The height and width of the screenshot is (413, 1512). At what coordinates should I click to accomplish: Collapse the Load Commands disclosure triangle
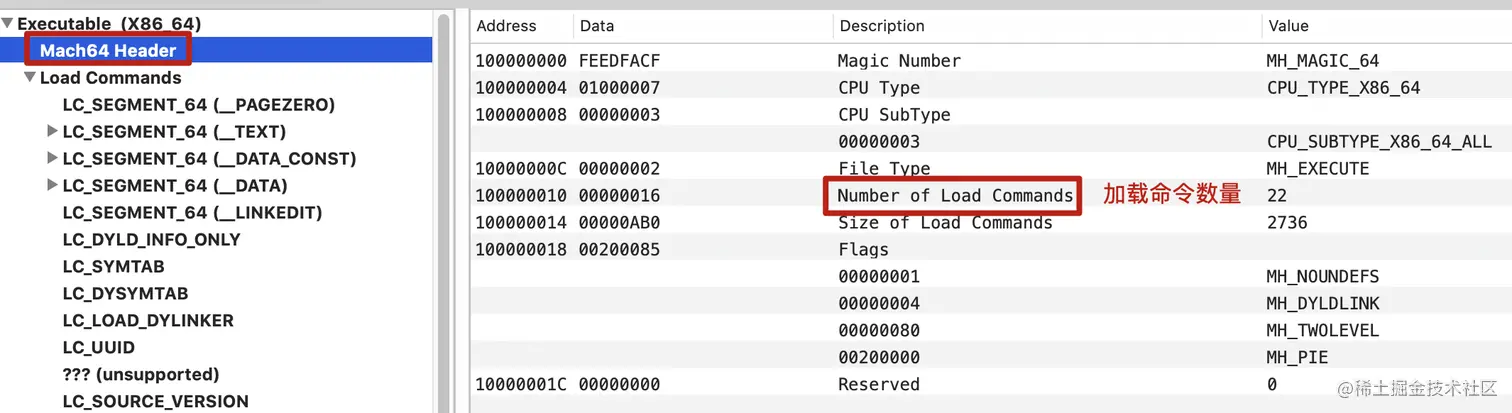click(x=30, y=77)
